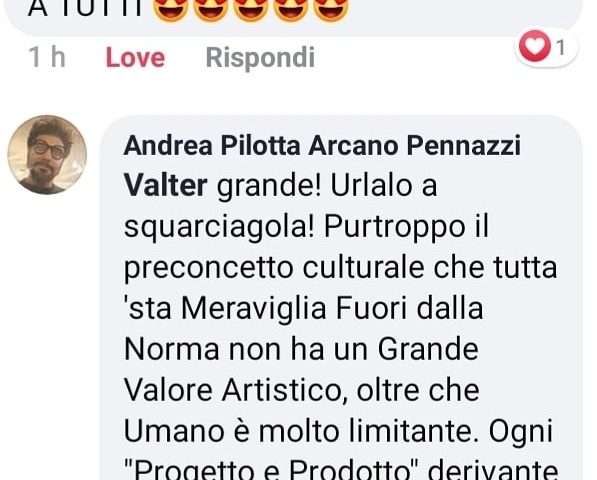Tap the "preconcetto culturale" text line
The image size is (597, 480).
pos(274,268)
